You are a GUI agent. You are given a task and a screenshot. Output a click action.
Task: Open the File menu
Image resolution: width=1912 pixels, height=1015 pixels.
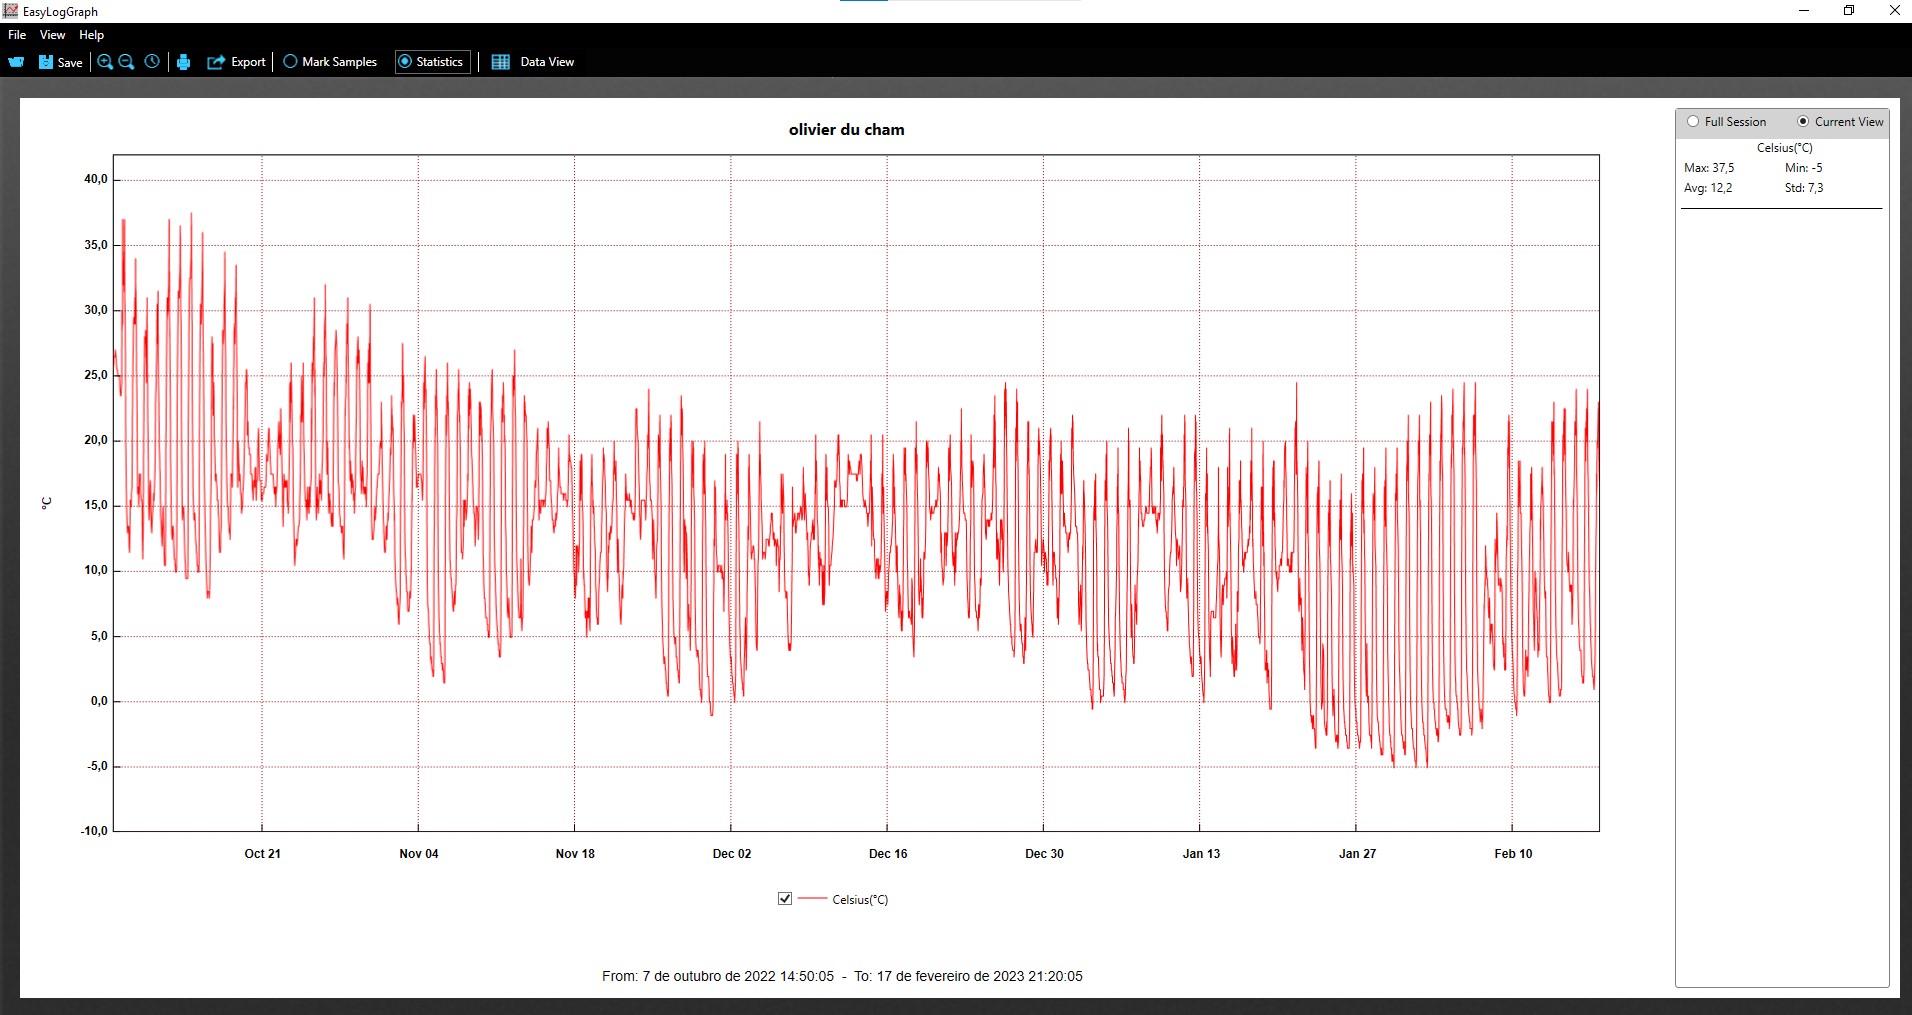tap(17, 35)
